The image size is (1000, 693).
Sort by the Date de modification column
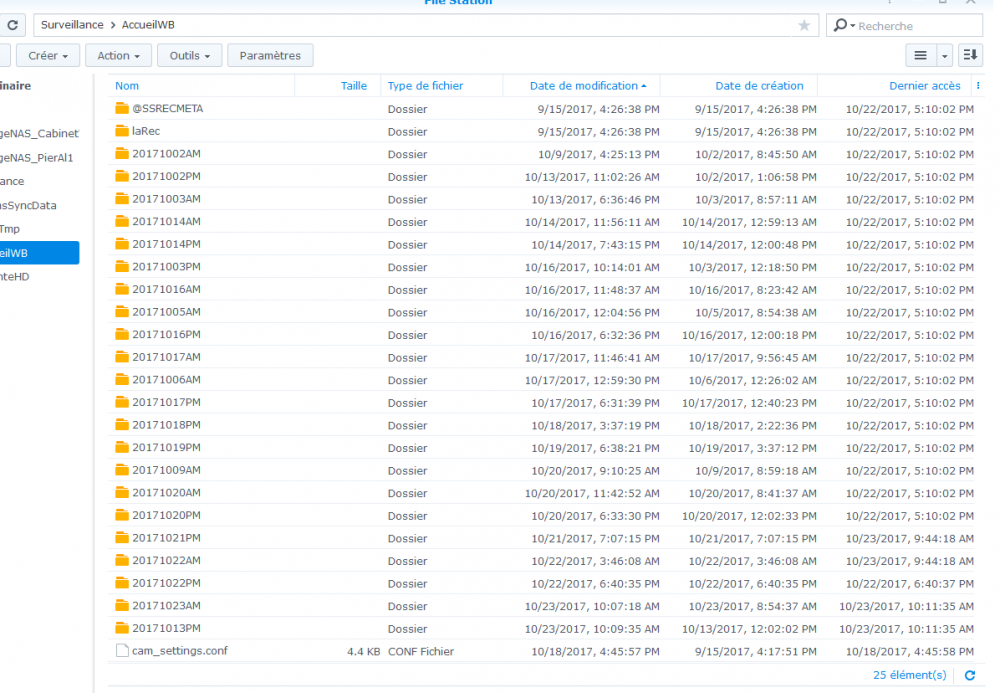click(584, 86)
